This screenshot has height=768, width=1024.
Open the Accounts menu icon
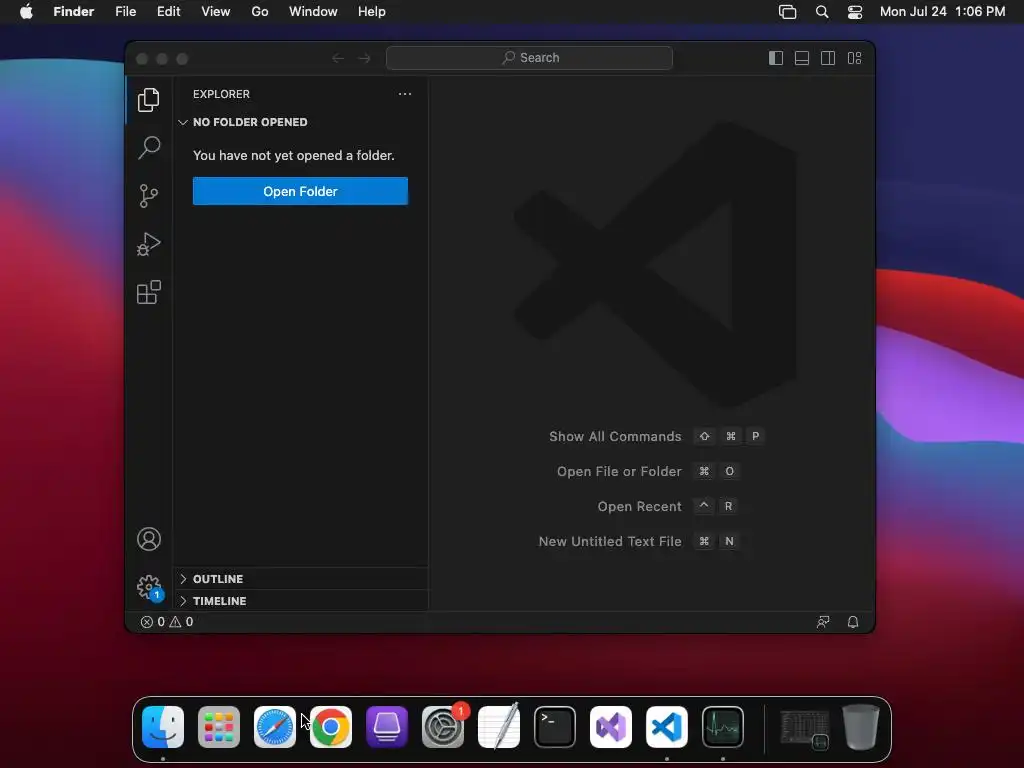(149, 539)
